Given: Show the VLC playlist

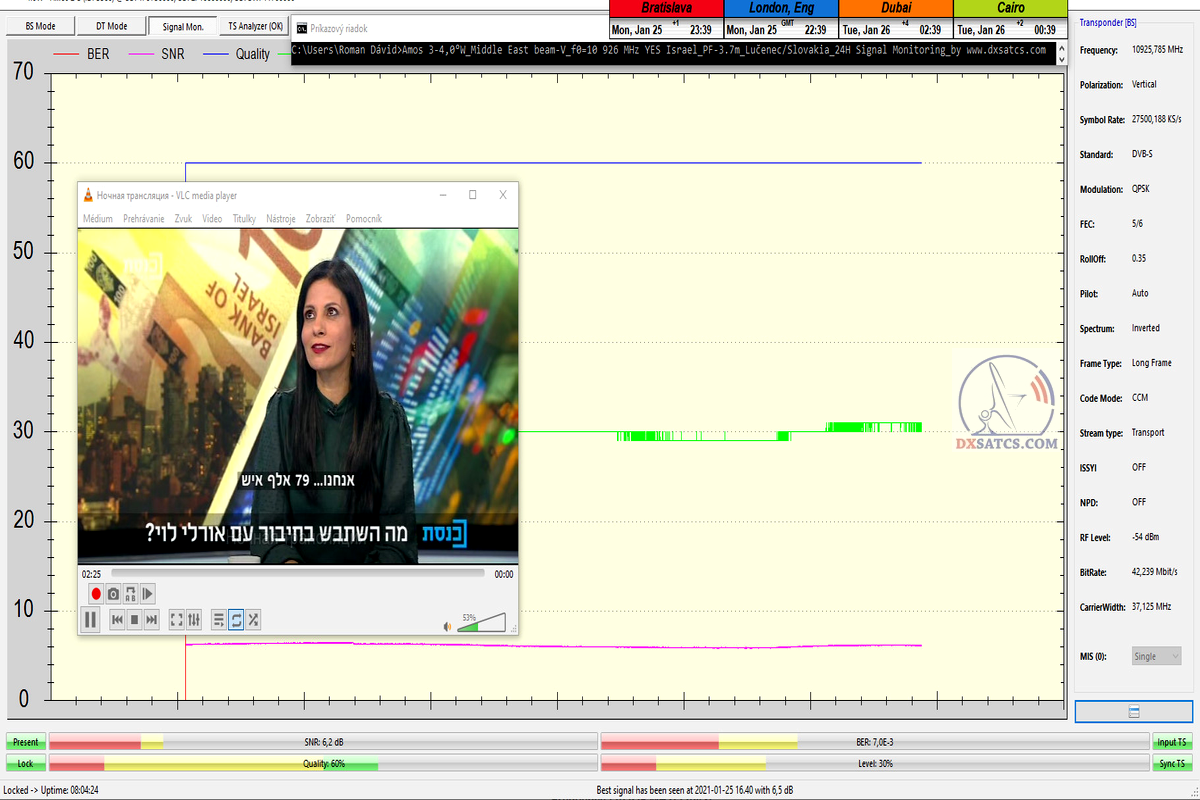Looking at the screenshot, I should 219,620.
